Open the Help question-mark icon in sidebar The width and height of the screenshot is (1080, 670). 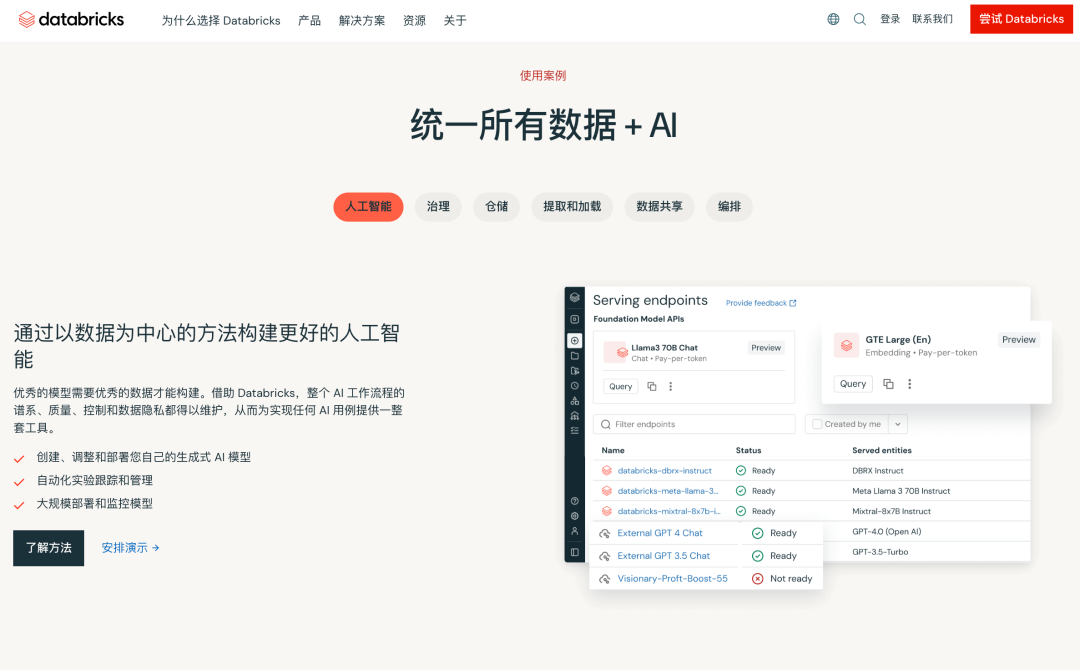pos(574,500)
